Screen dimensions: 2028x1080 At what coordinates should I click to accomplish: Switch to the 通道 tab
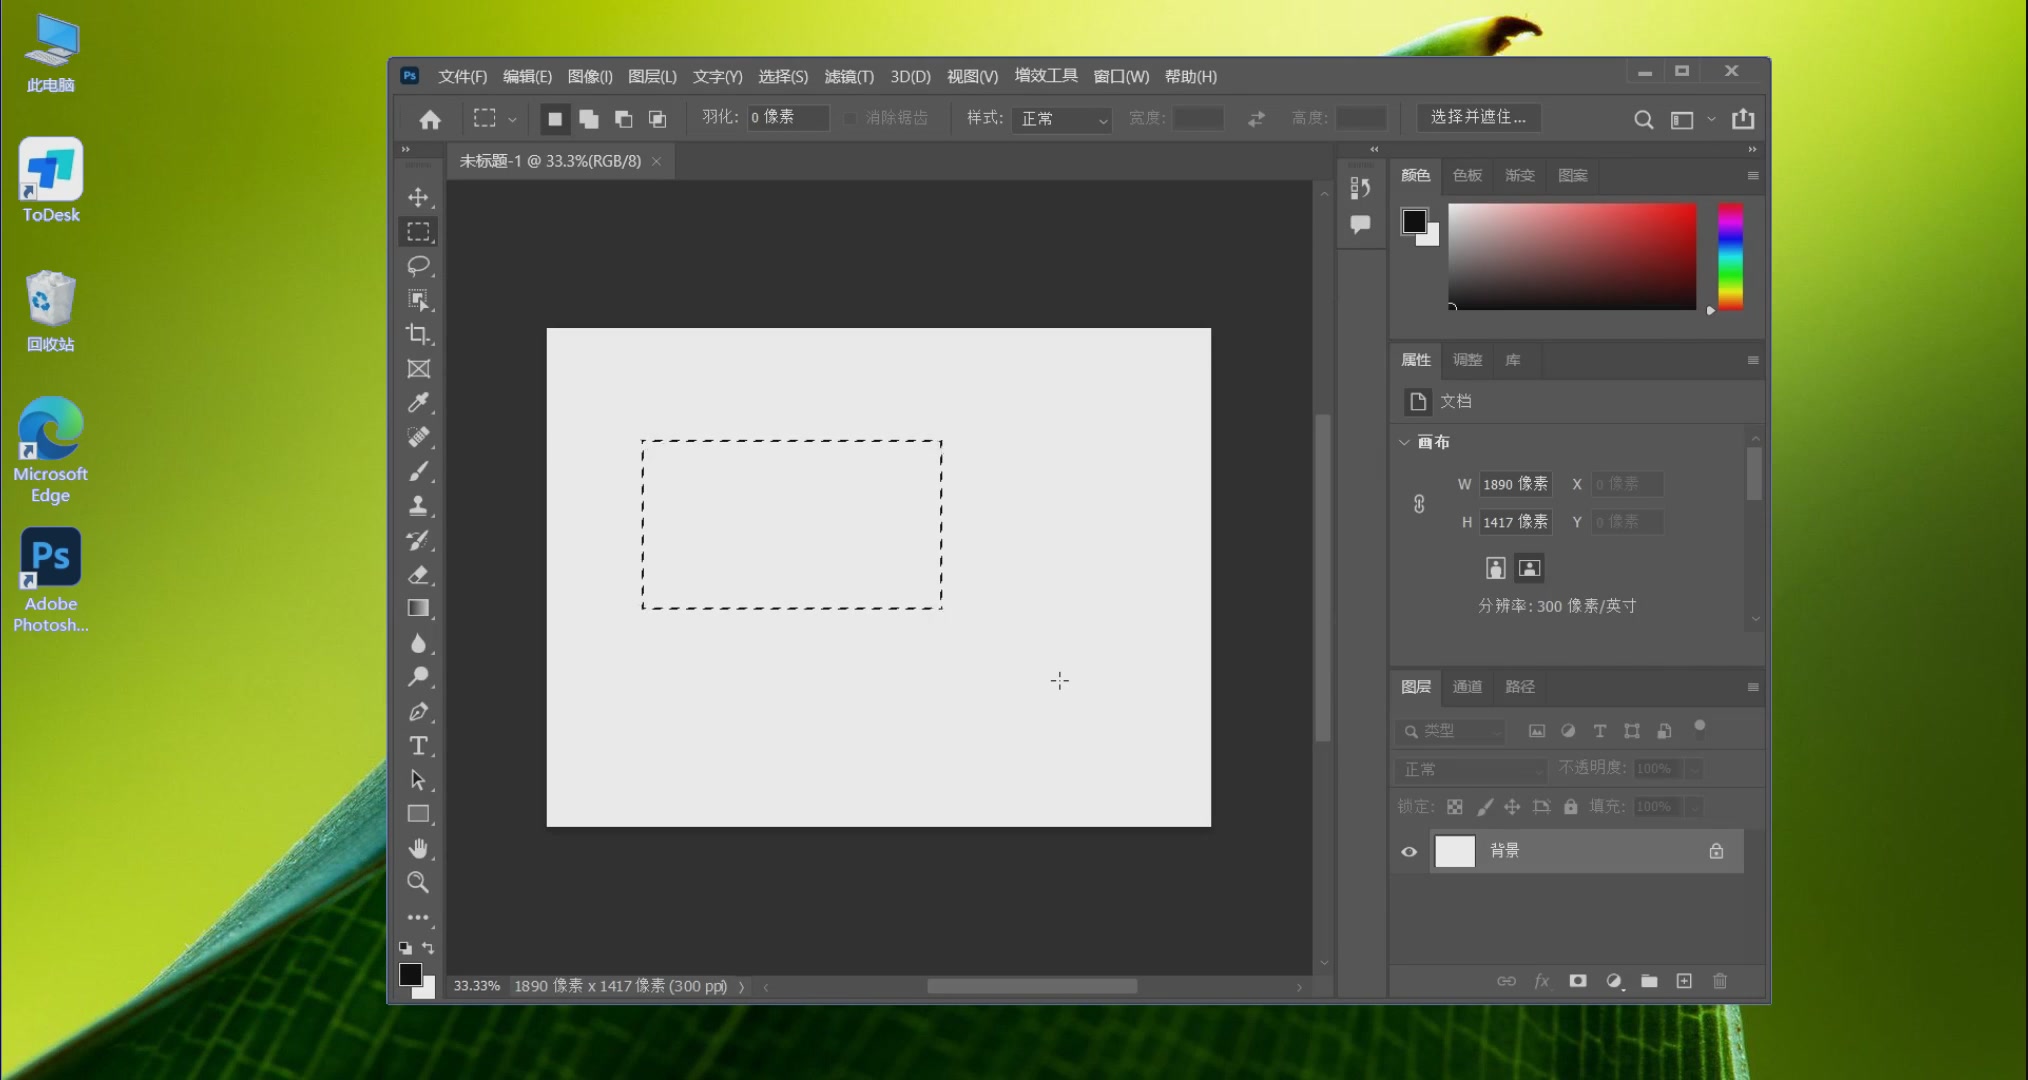point(1467,687)
